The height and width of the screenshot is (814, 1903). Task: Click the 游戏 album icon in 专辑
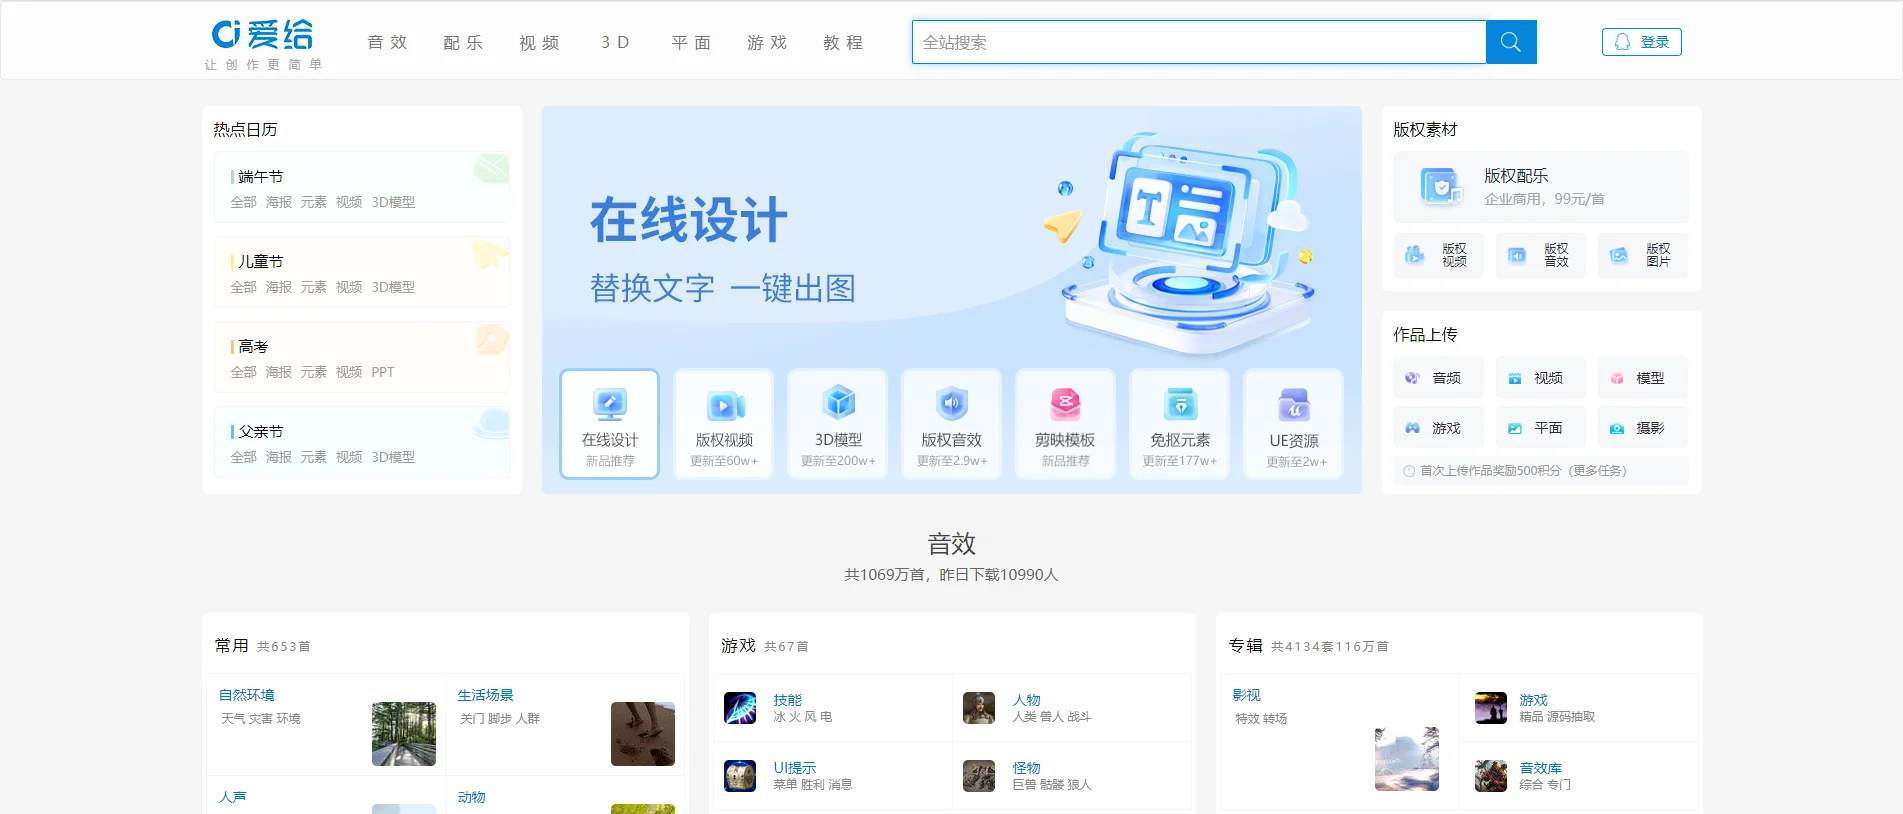point(1491,708)
